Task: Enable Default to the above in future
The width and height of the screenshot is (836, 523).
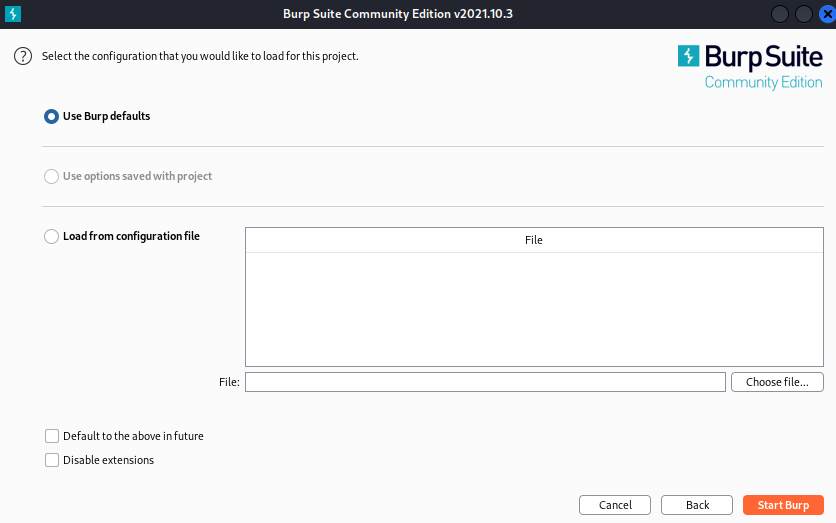Action: click(52, 436)
